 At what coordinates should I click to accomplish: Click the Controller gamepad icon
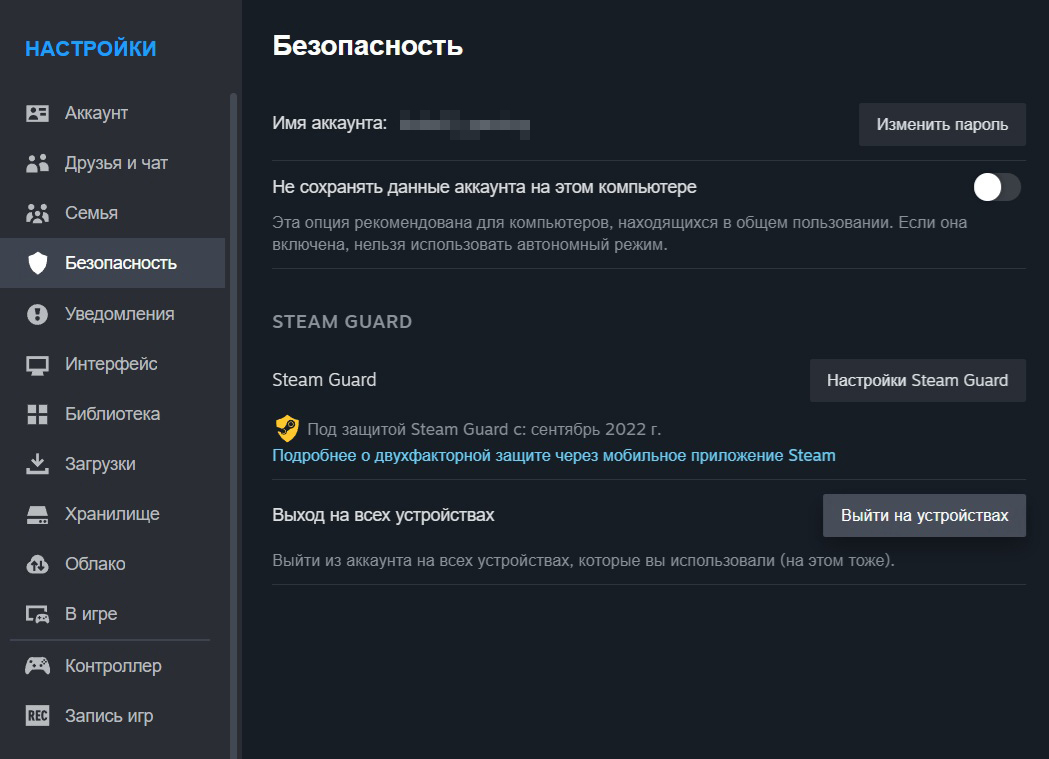click(37, 665)
